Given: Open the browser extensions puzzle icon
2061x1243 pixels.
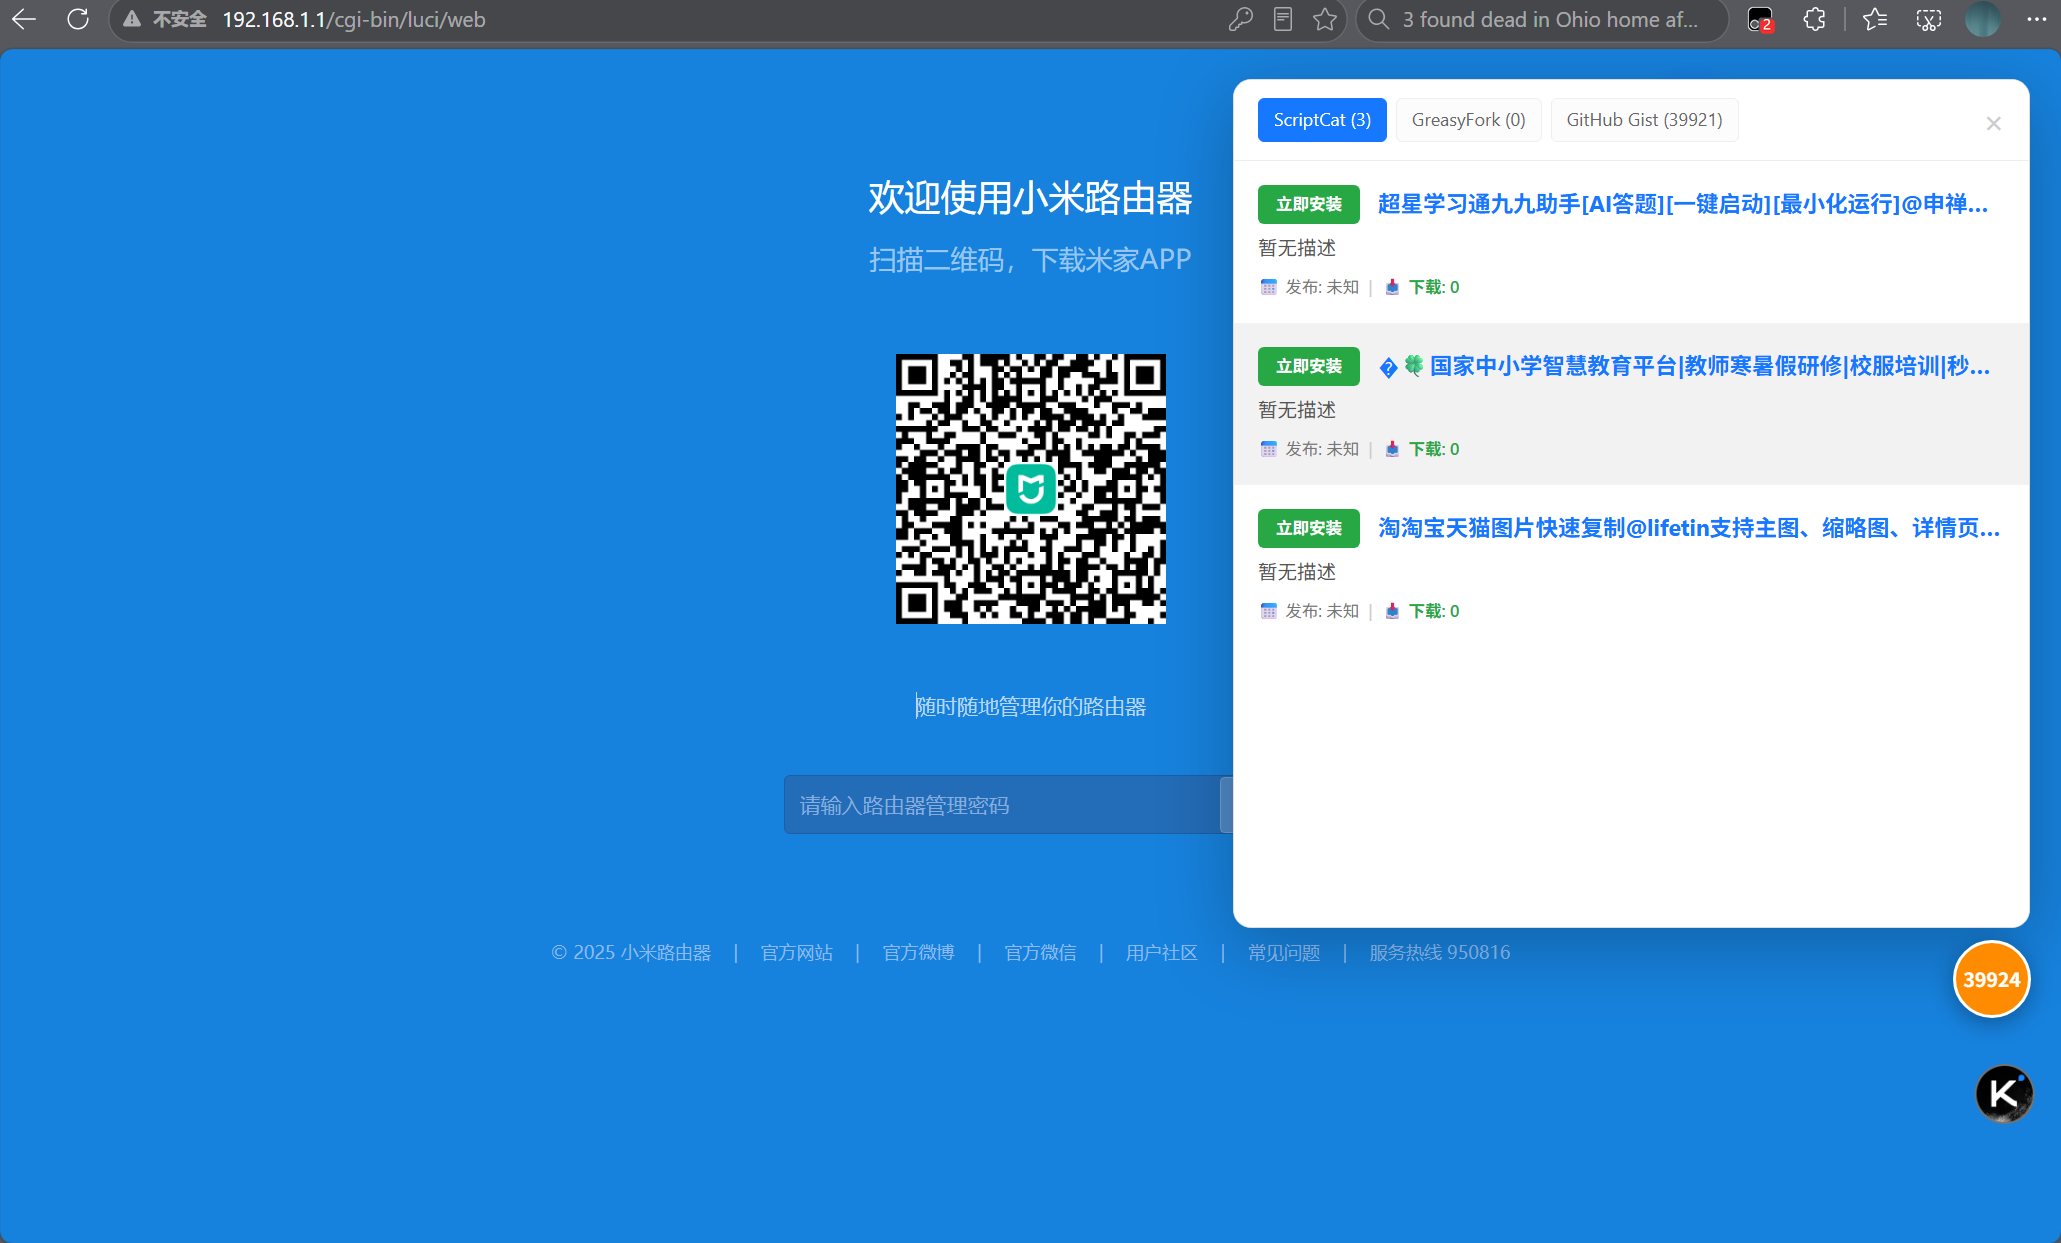Looking at the screenshot, I should (x=1814, y=19).
